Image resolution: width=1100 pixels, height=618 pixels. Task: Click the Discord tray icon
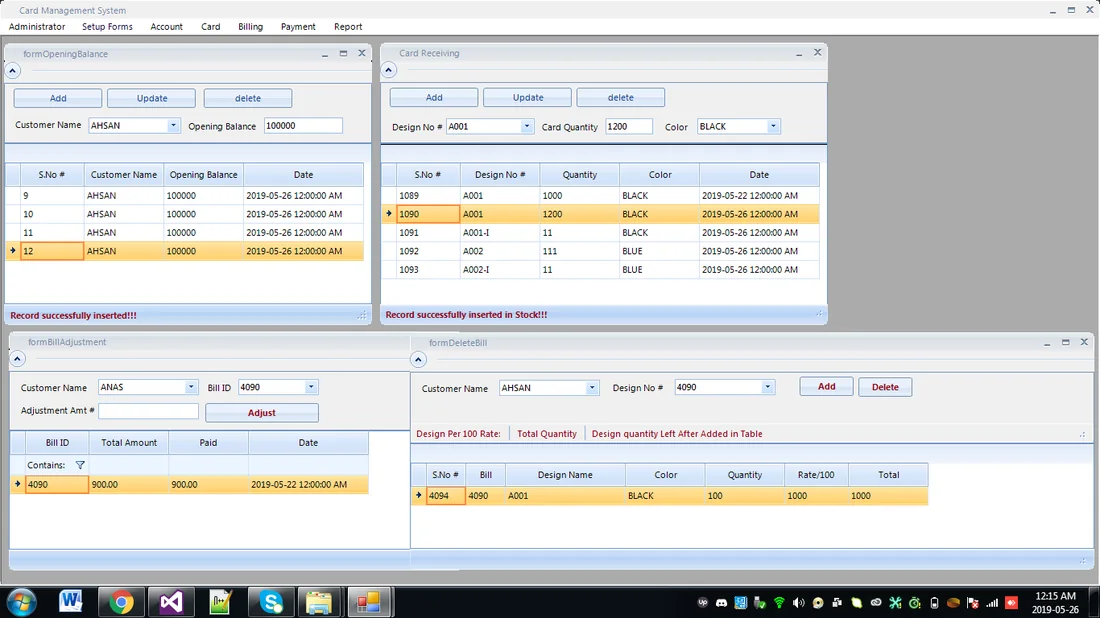click(x=721, y=603)
